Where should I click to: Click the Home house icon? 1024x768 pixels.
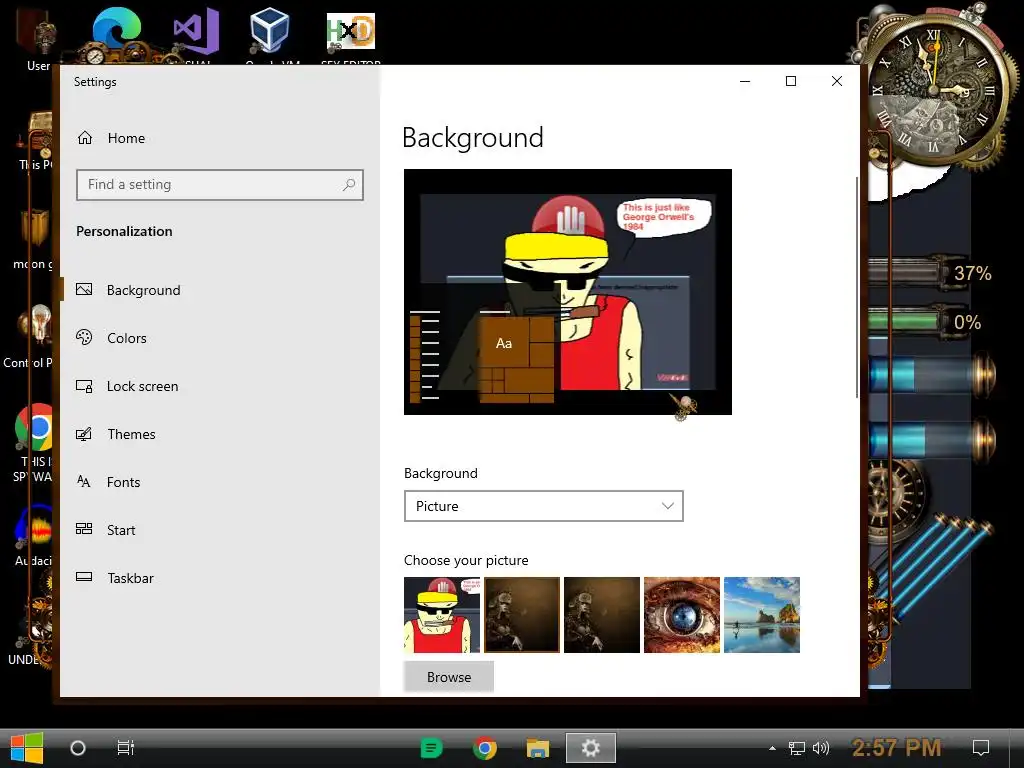(85, 138)
